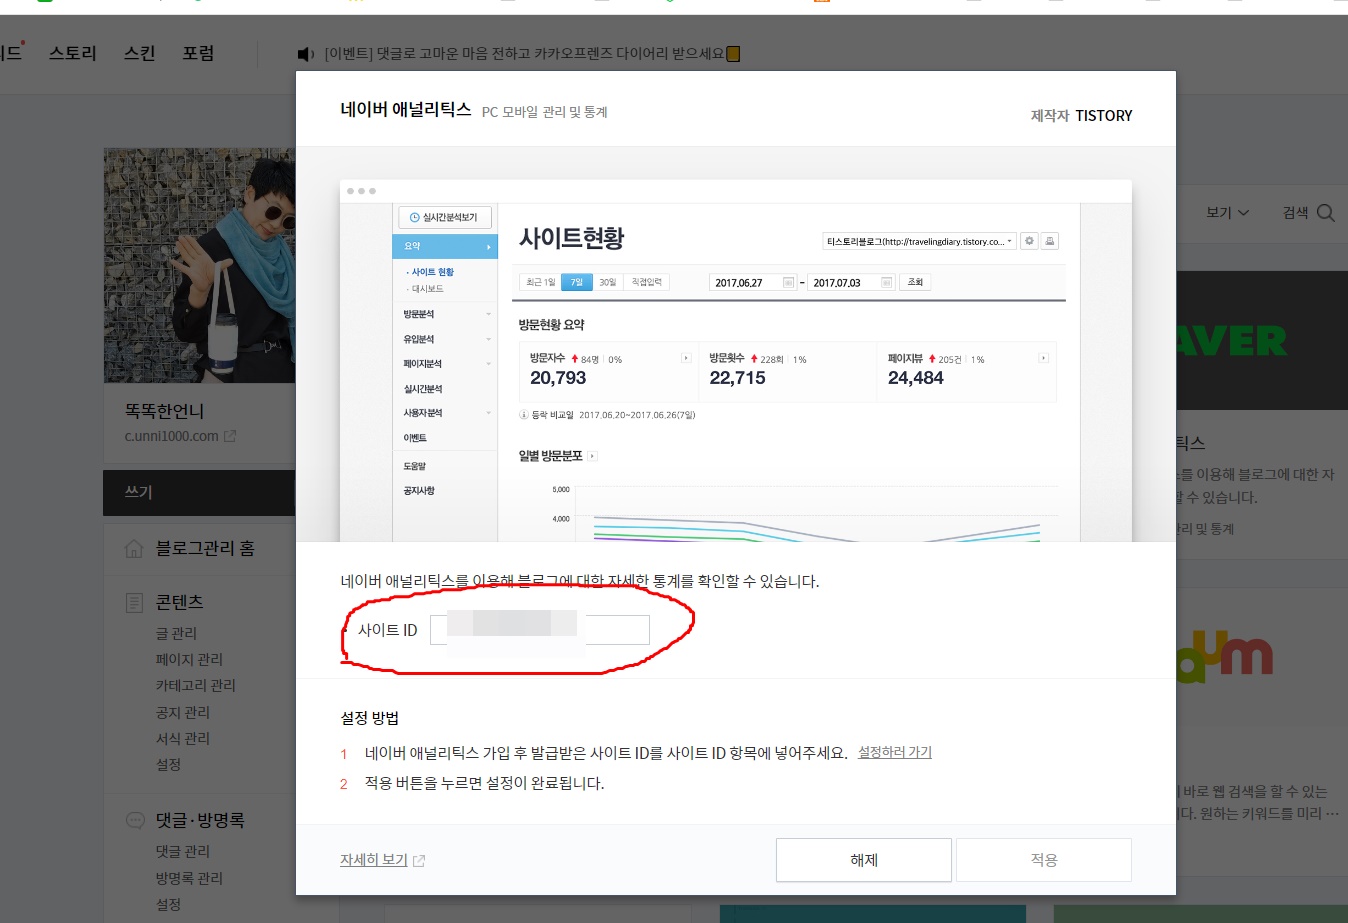Screen dimensions: 1348x923
Task: Open 카테고리 관리
Action: [x=195, y=685]
